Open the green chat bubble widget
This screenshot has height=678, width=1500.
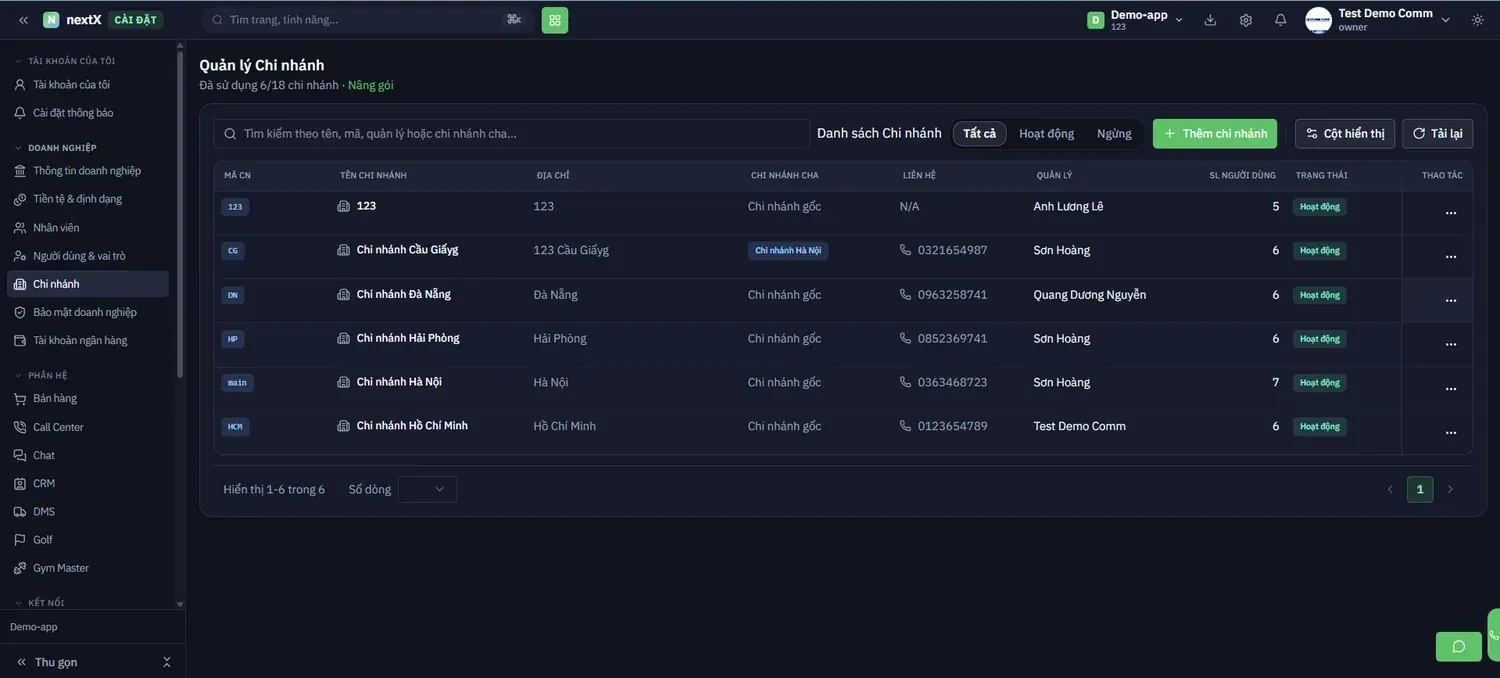point(1459,647)
